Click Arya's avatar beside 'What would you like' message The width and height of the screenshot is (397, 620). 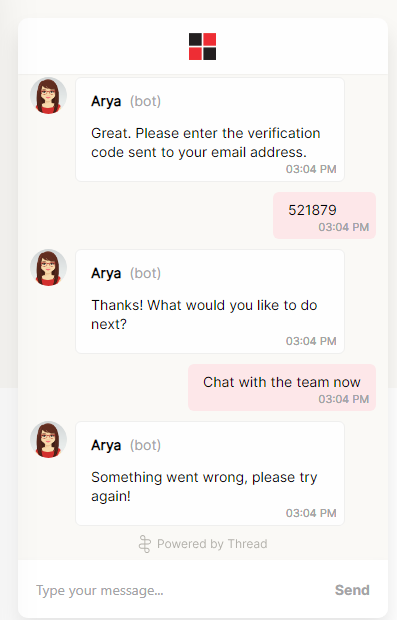click(48, 268)
